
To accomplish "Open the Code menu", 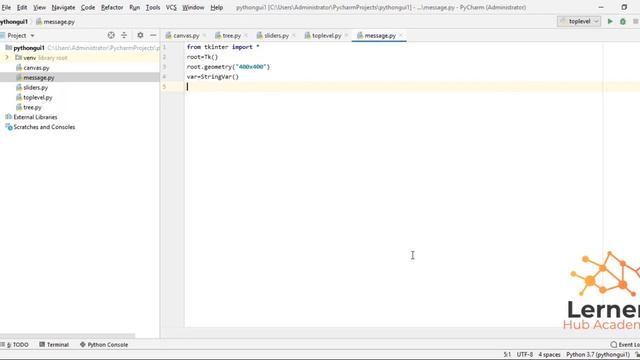I will [x=88, y=7].
